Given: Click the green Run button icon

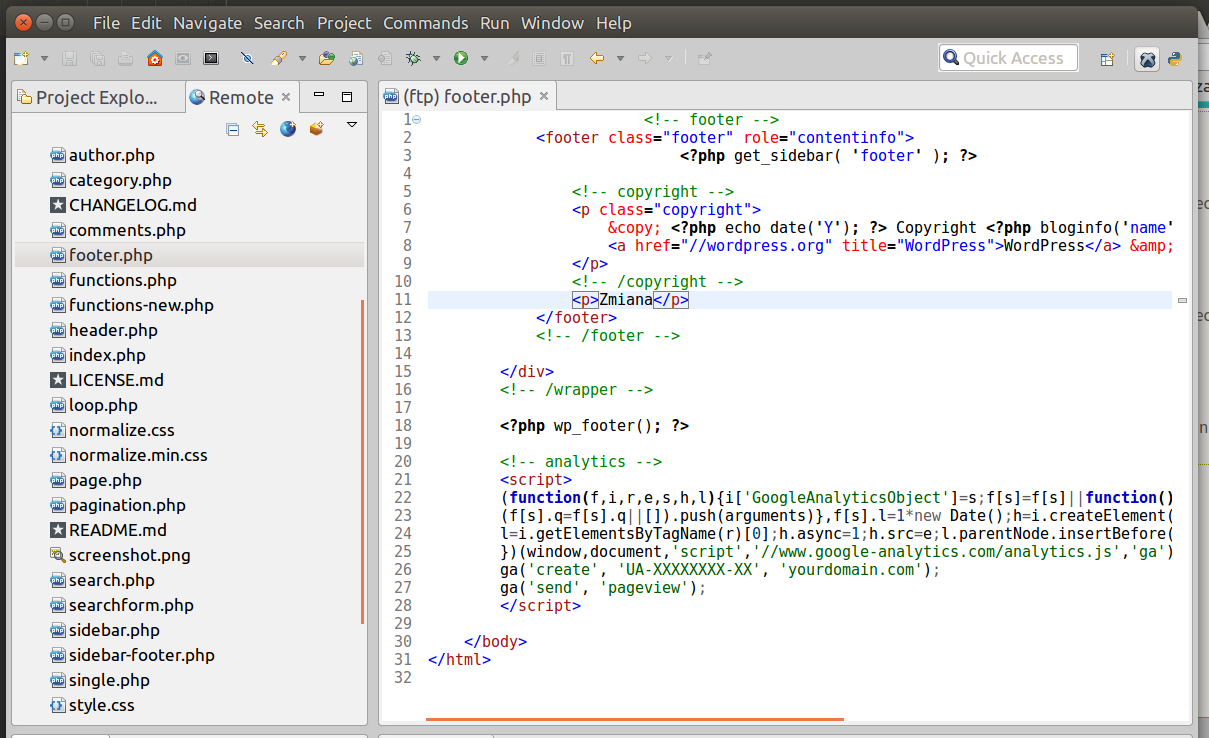Looking at the screenshot, I should coord(461,59).
